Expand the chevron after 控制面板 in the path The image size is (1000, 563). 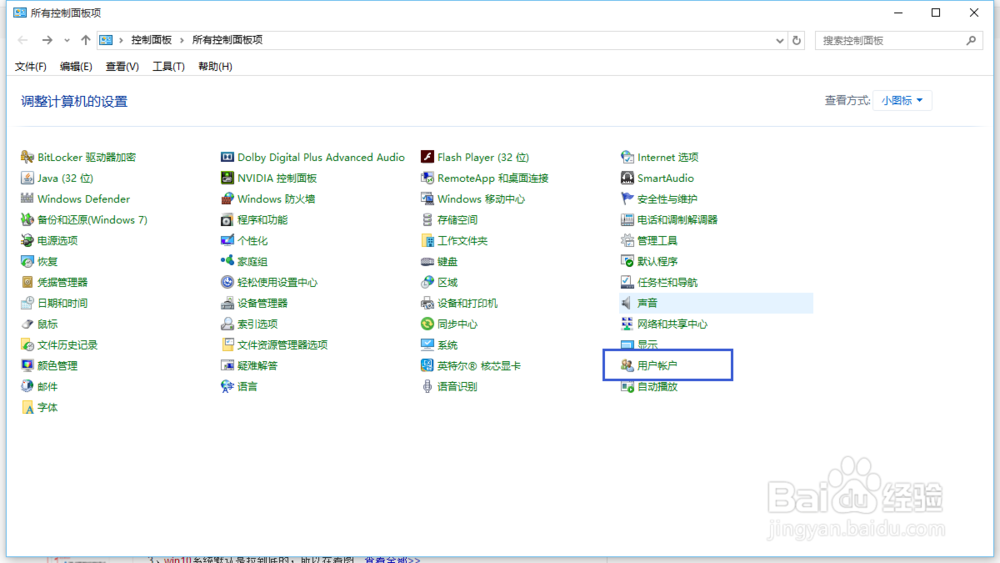182,40
